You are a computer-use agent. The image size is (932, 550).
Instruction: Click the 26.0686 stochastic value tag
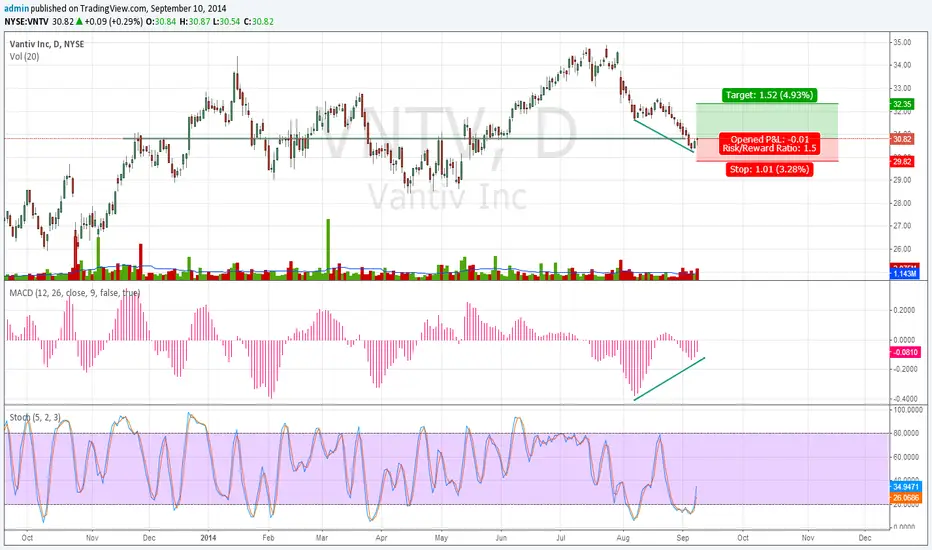(x=905, y=498)
